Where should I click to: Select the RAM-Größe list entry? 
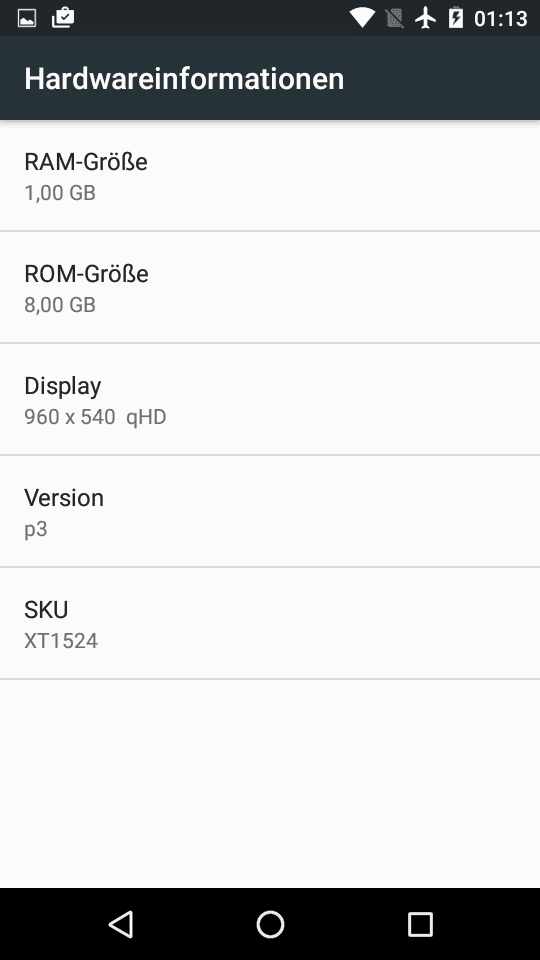(x=270, y=176)
